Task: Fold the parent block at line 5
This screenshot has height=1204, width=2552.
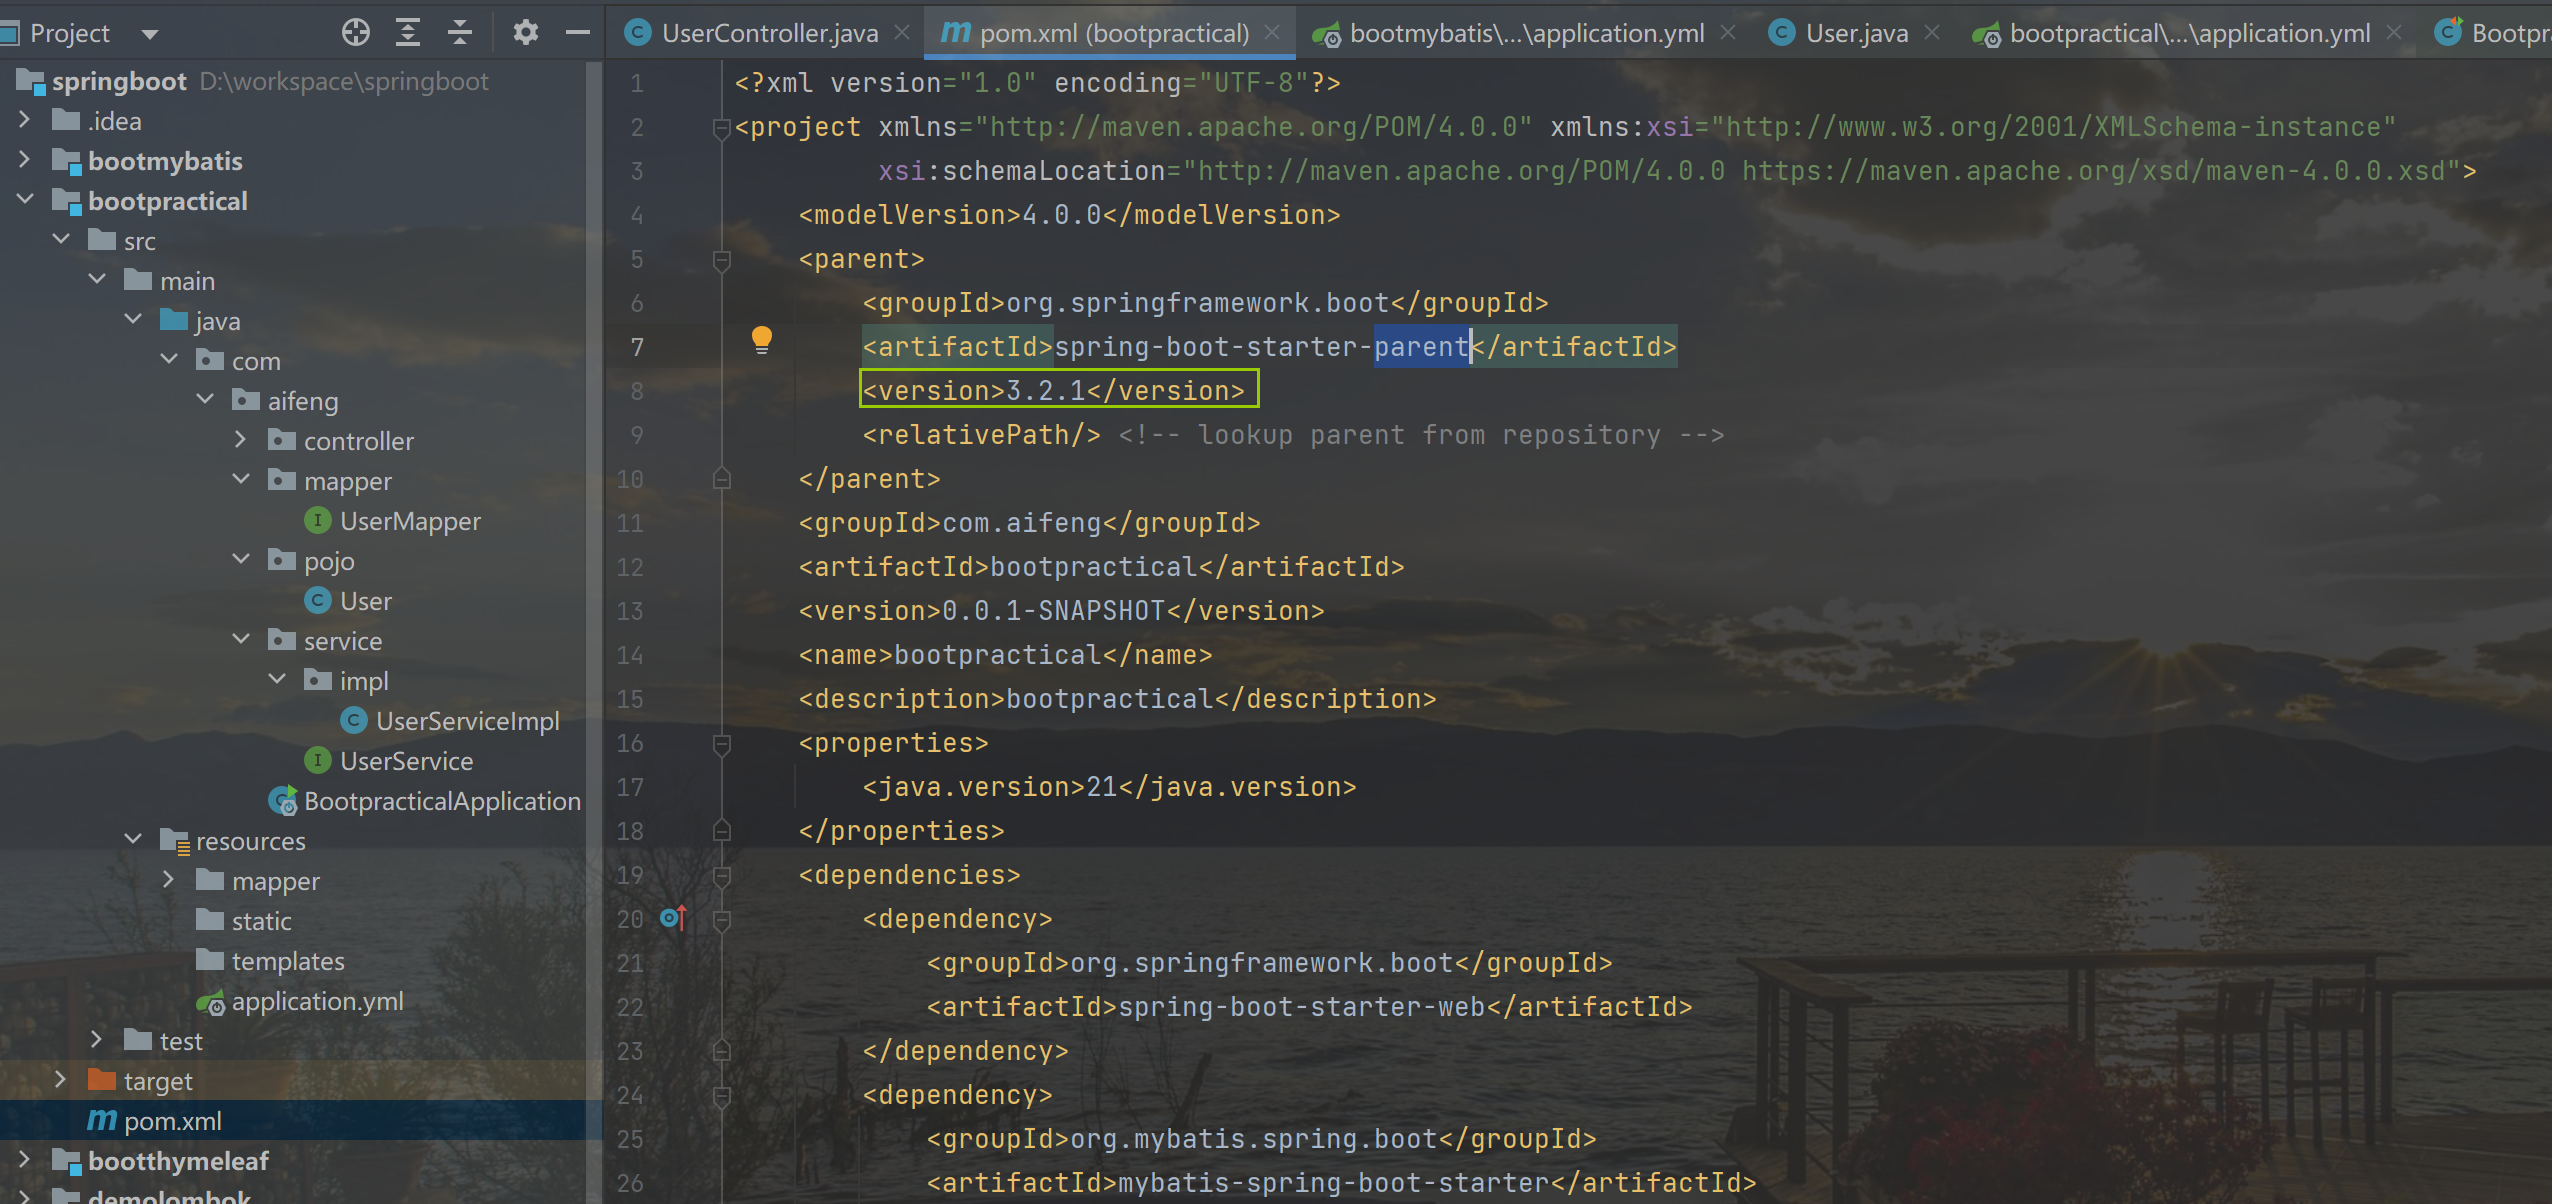Action: tap(721, 259)
